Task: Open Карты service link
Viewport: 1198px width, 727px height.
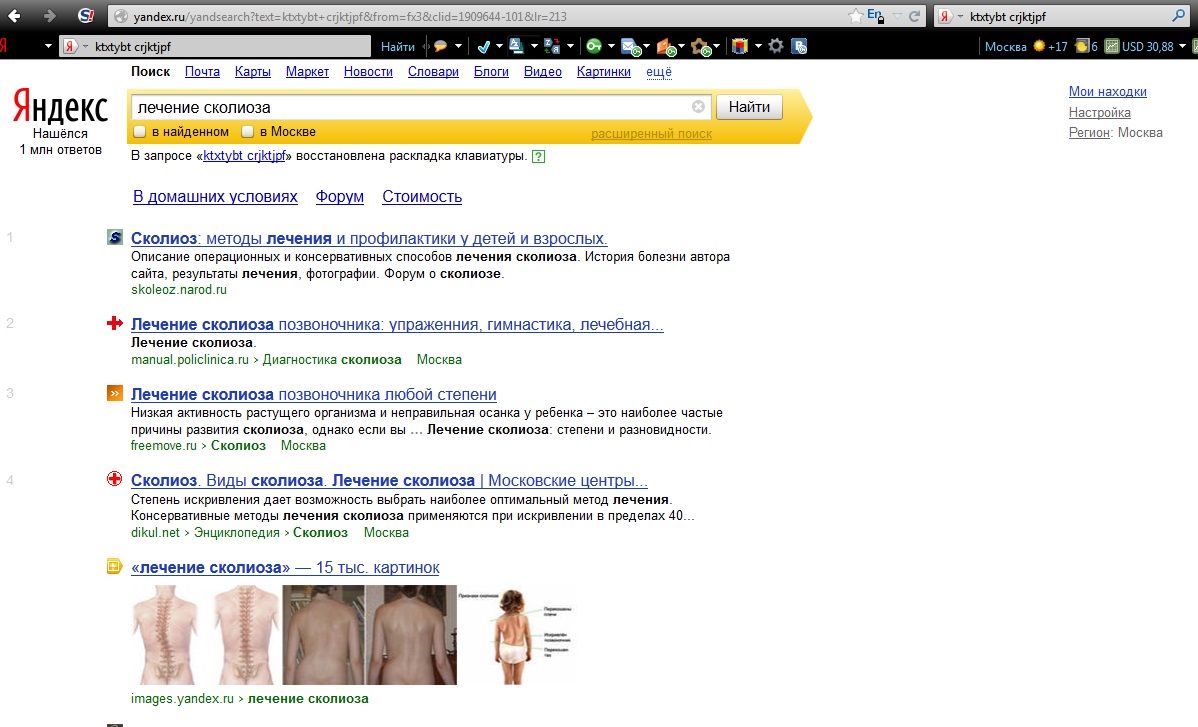Action: (253, 72)
